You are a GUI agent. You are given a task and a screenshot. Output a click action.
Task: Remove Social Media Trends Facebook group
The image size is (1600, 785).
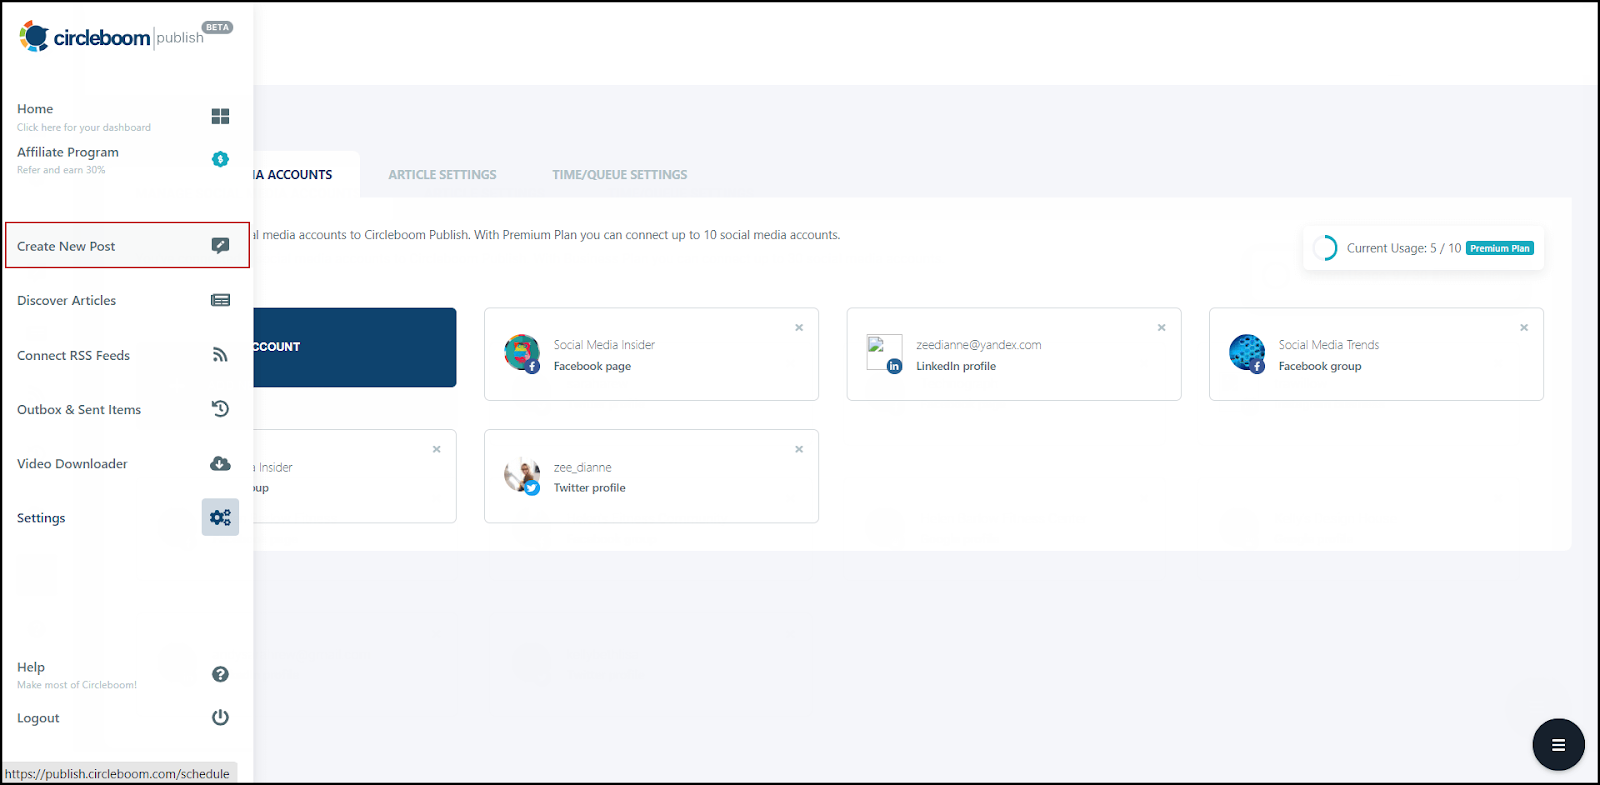tap(1524, 328)
